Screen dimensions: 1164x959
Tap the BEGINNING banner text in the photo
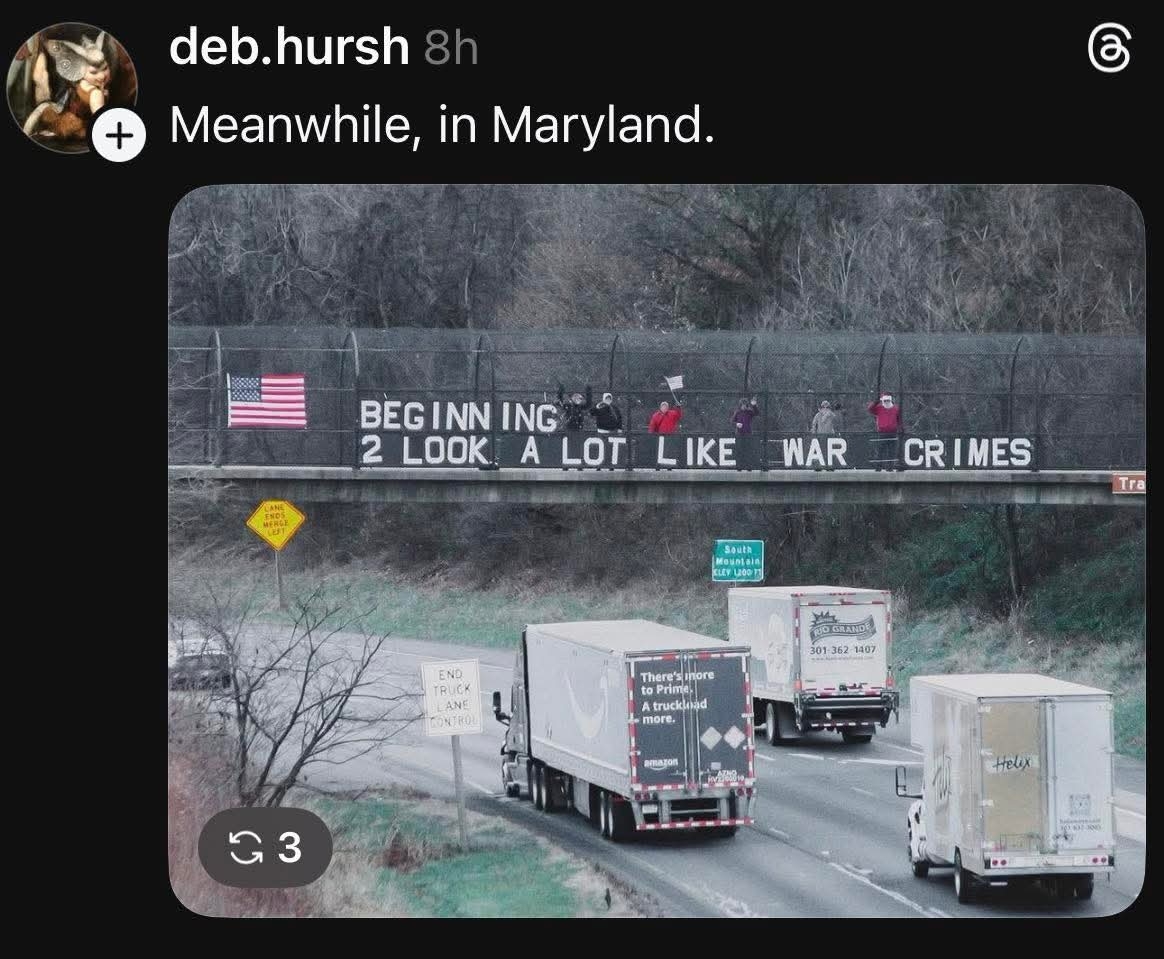coord(458,416)
